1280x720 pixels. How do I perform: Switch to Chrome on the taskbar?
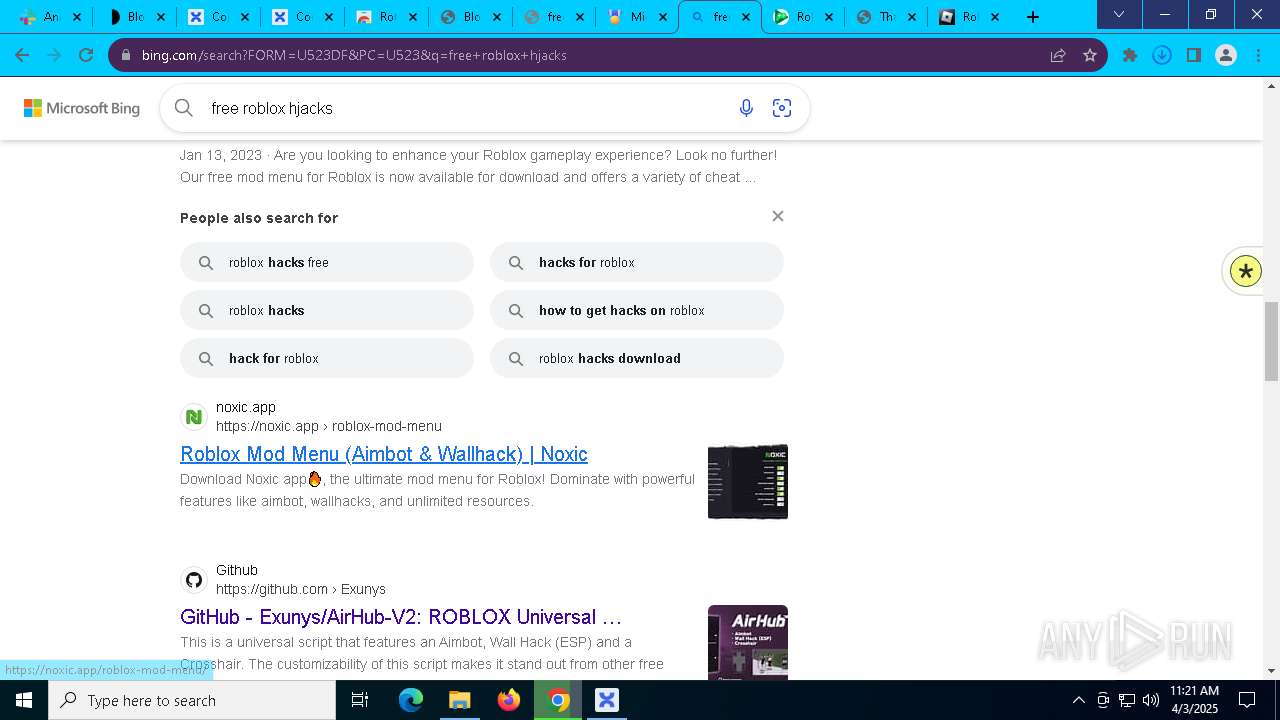558,700
